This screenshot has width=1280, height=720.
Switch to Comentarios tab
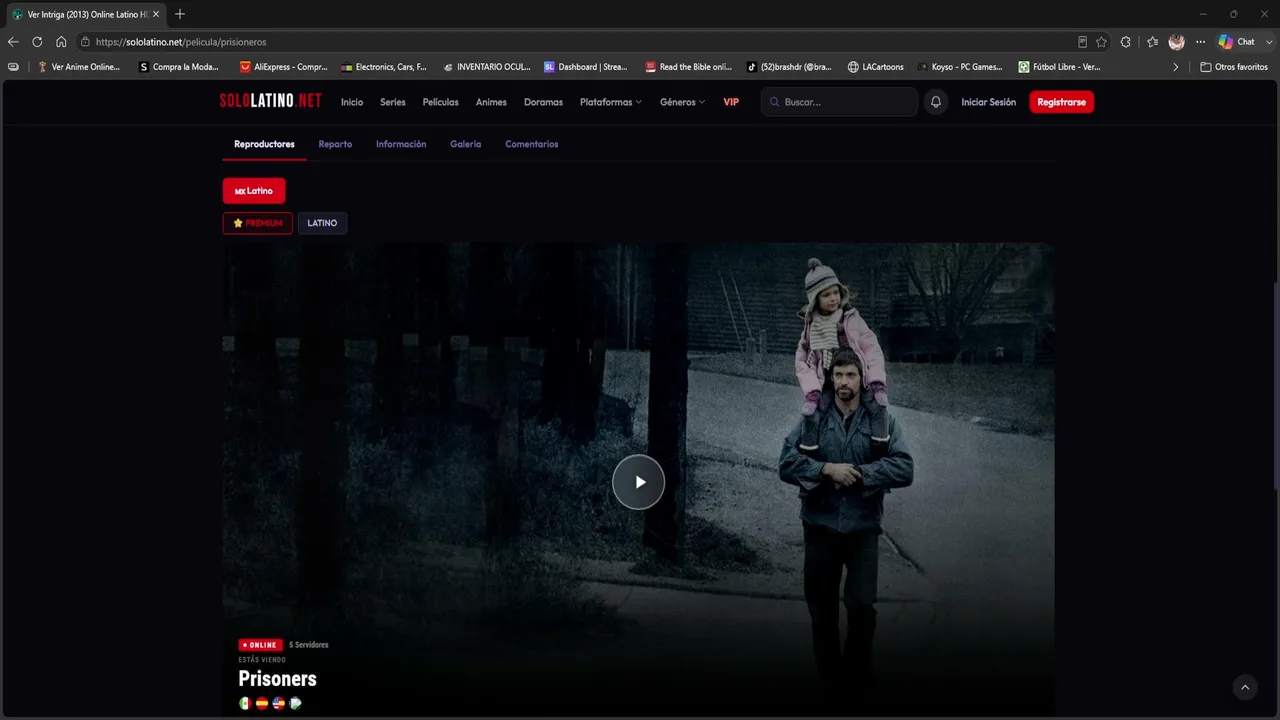point(532,144)
